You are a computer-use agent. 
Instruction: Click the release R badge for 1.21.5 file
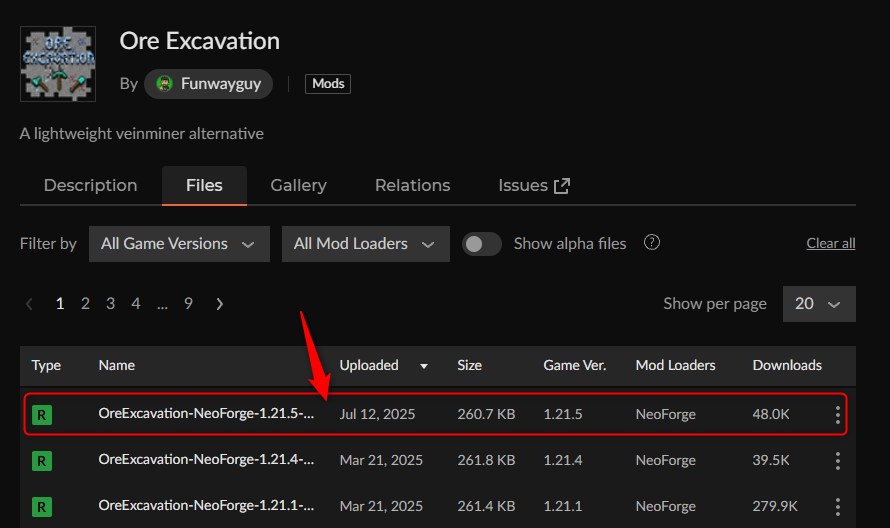pyautogui.click(x=42, y=414)
